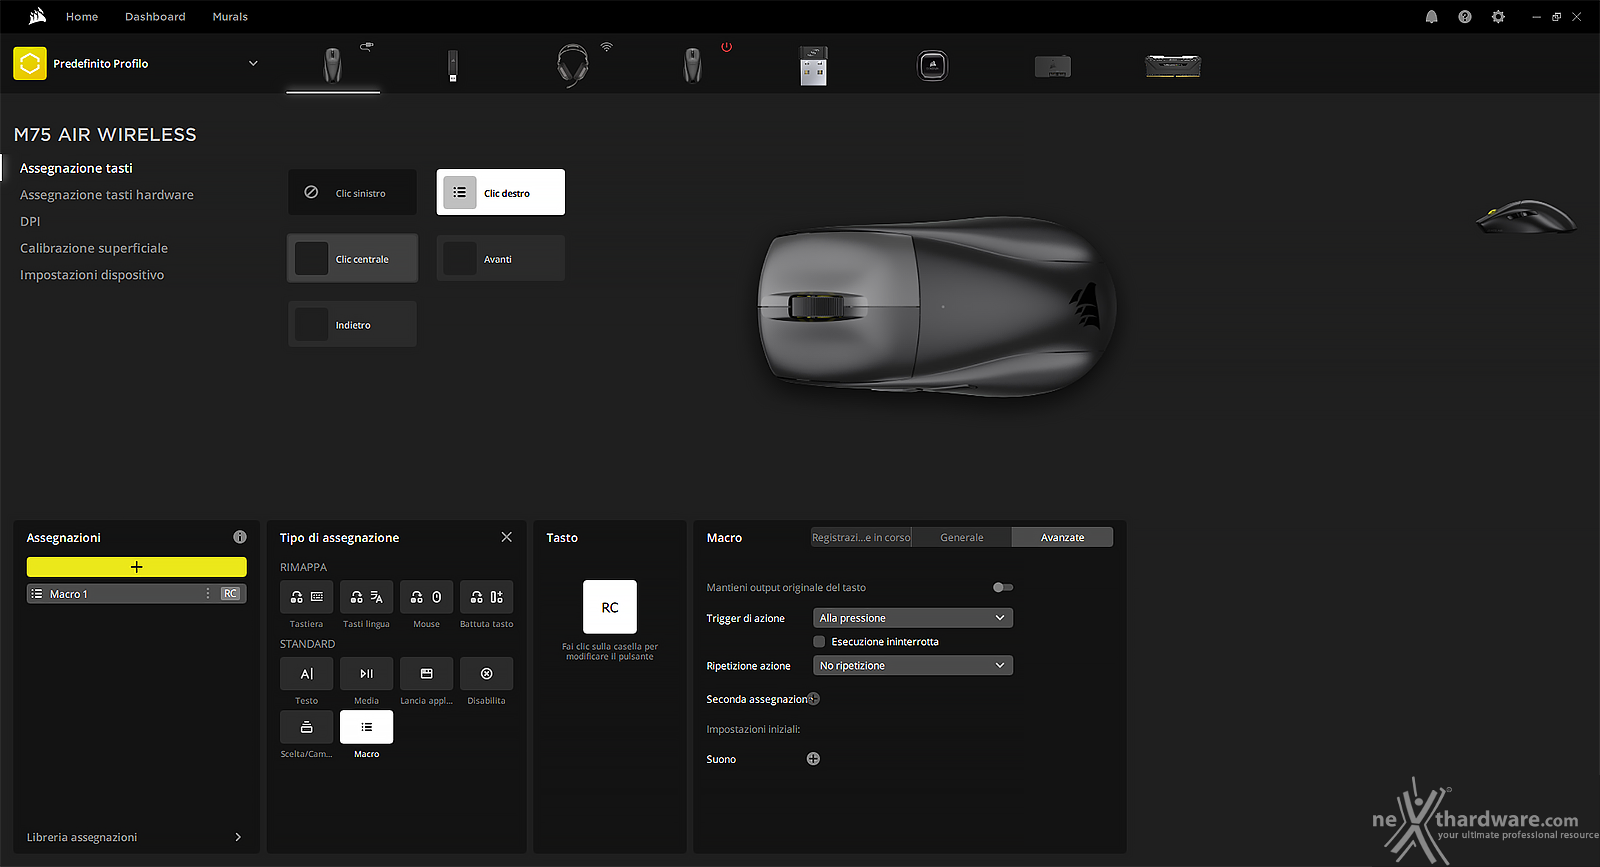Image resolution: width=1600 pixels, height=867 pixels.
Task: Select the M75 Air Wireless mouse device
Action: (x=333, y=65)
